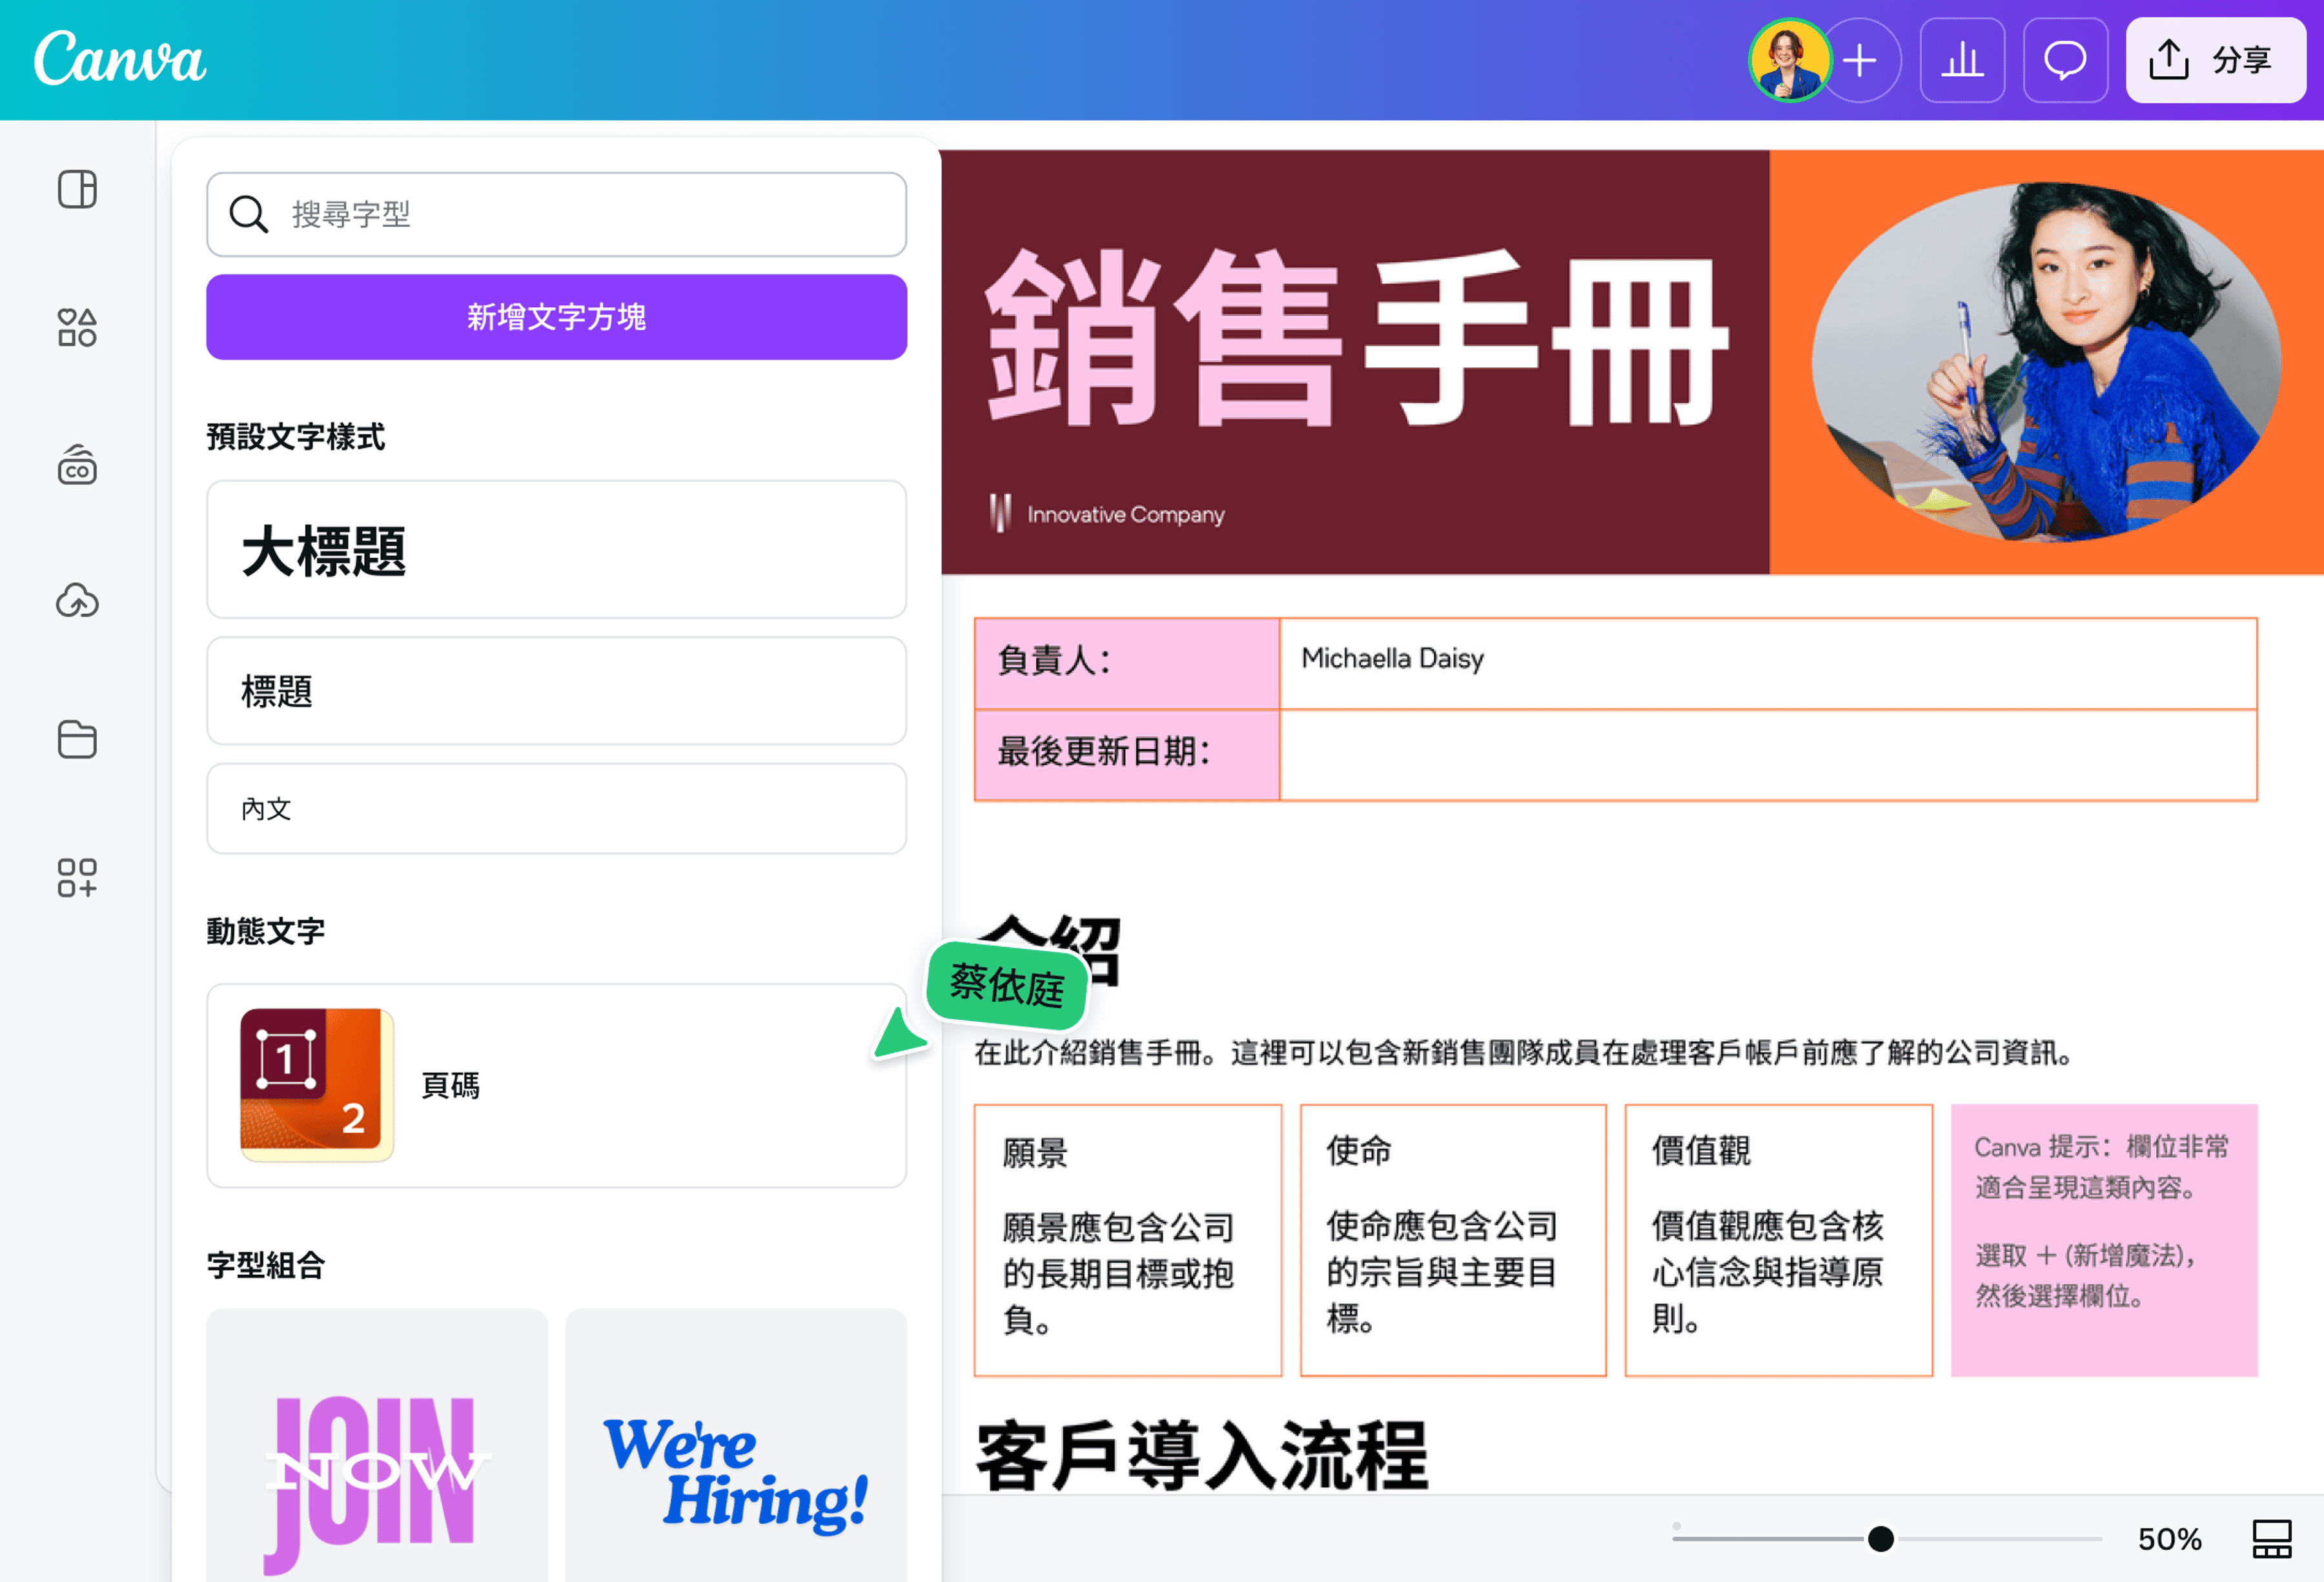2324x1582 pixels.
Task: Select the 使命 column box
Action: pyautogui.click(x=1453, y=1240)
